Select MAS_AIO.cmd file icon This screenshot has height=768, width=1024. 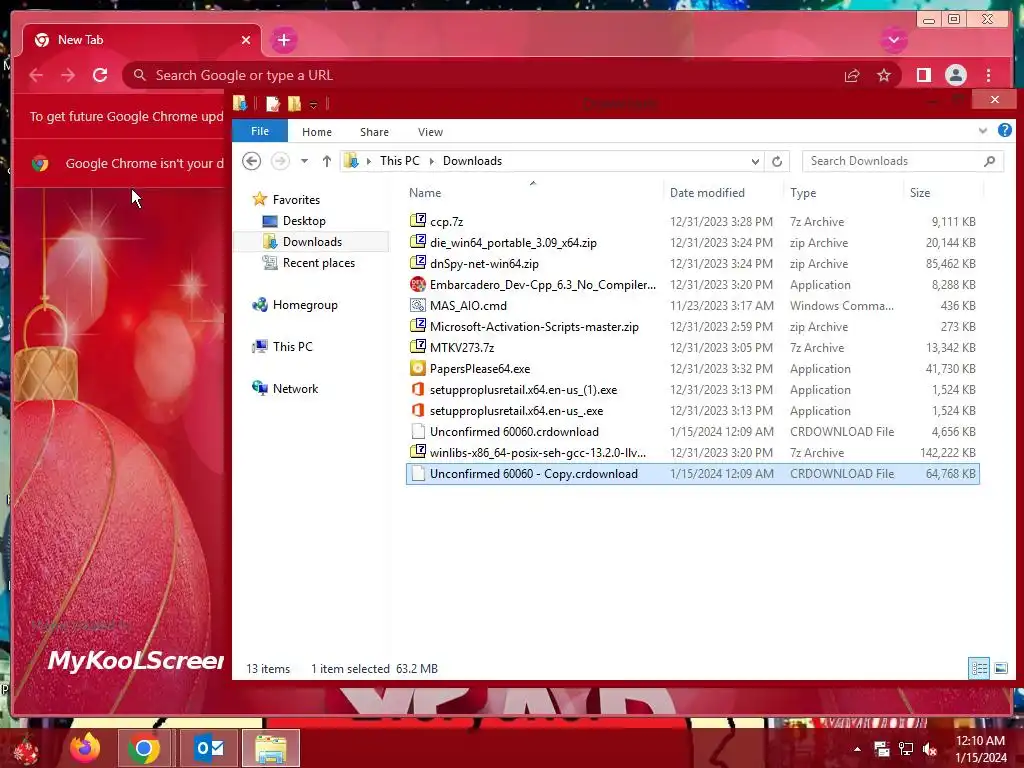tap(418, 305)
